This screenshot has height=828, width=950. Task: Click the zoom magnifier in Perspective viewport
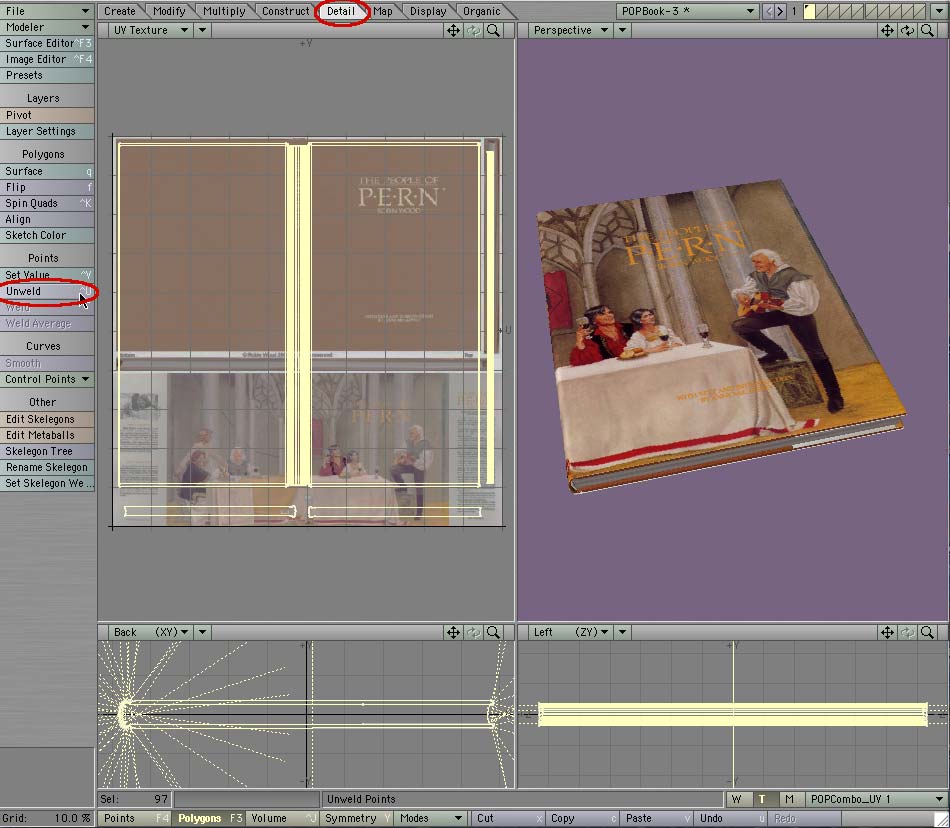click(x=927, y=30)
